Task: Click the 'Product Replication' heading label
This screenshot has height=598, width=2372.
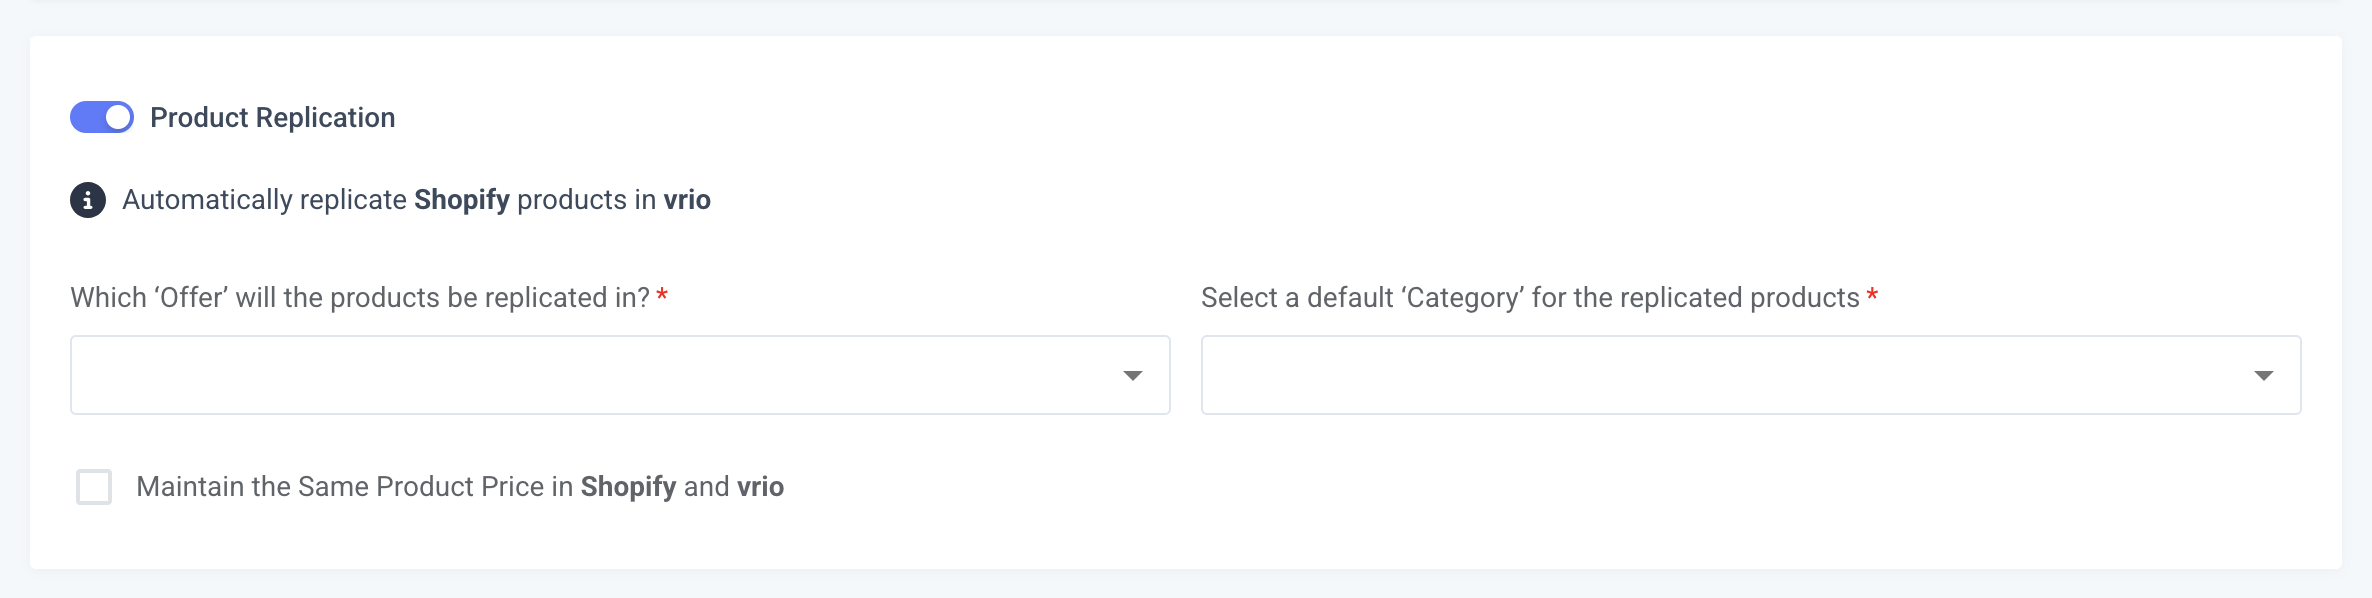Action: click(273, 118)
